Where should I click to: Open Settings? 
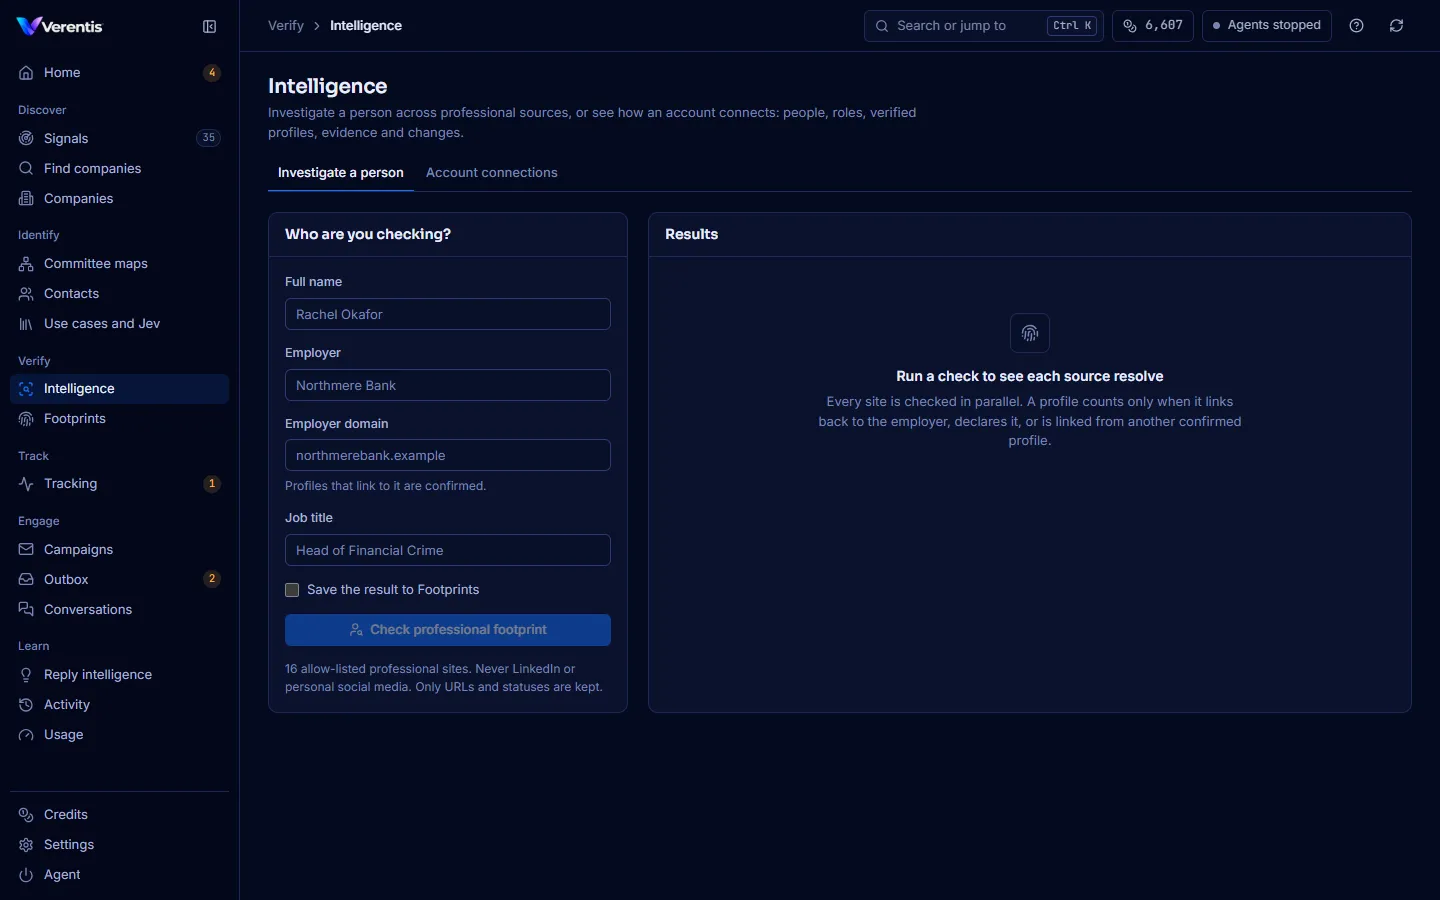pyautogui.click(x=119, y=844)
